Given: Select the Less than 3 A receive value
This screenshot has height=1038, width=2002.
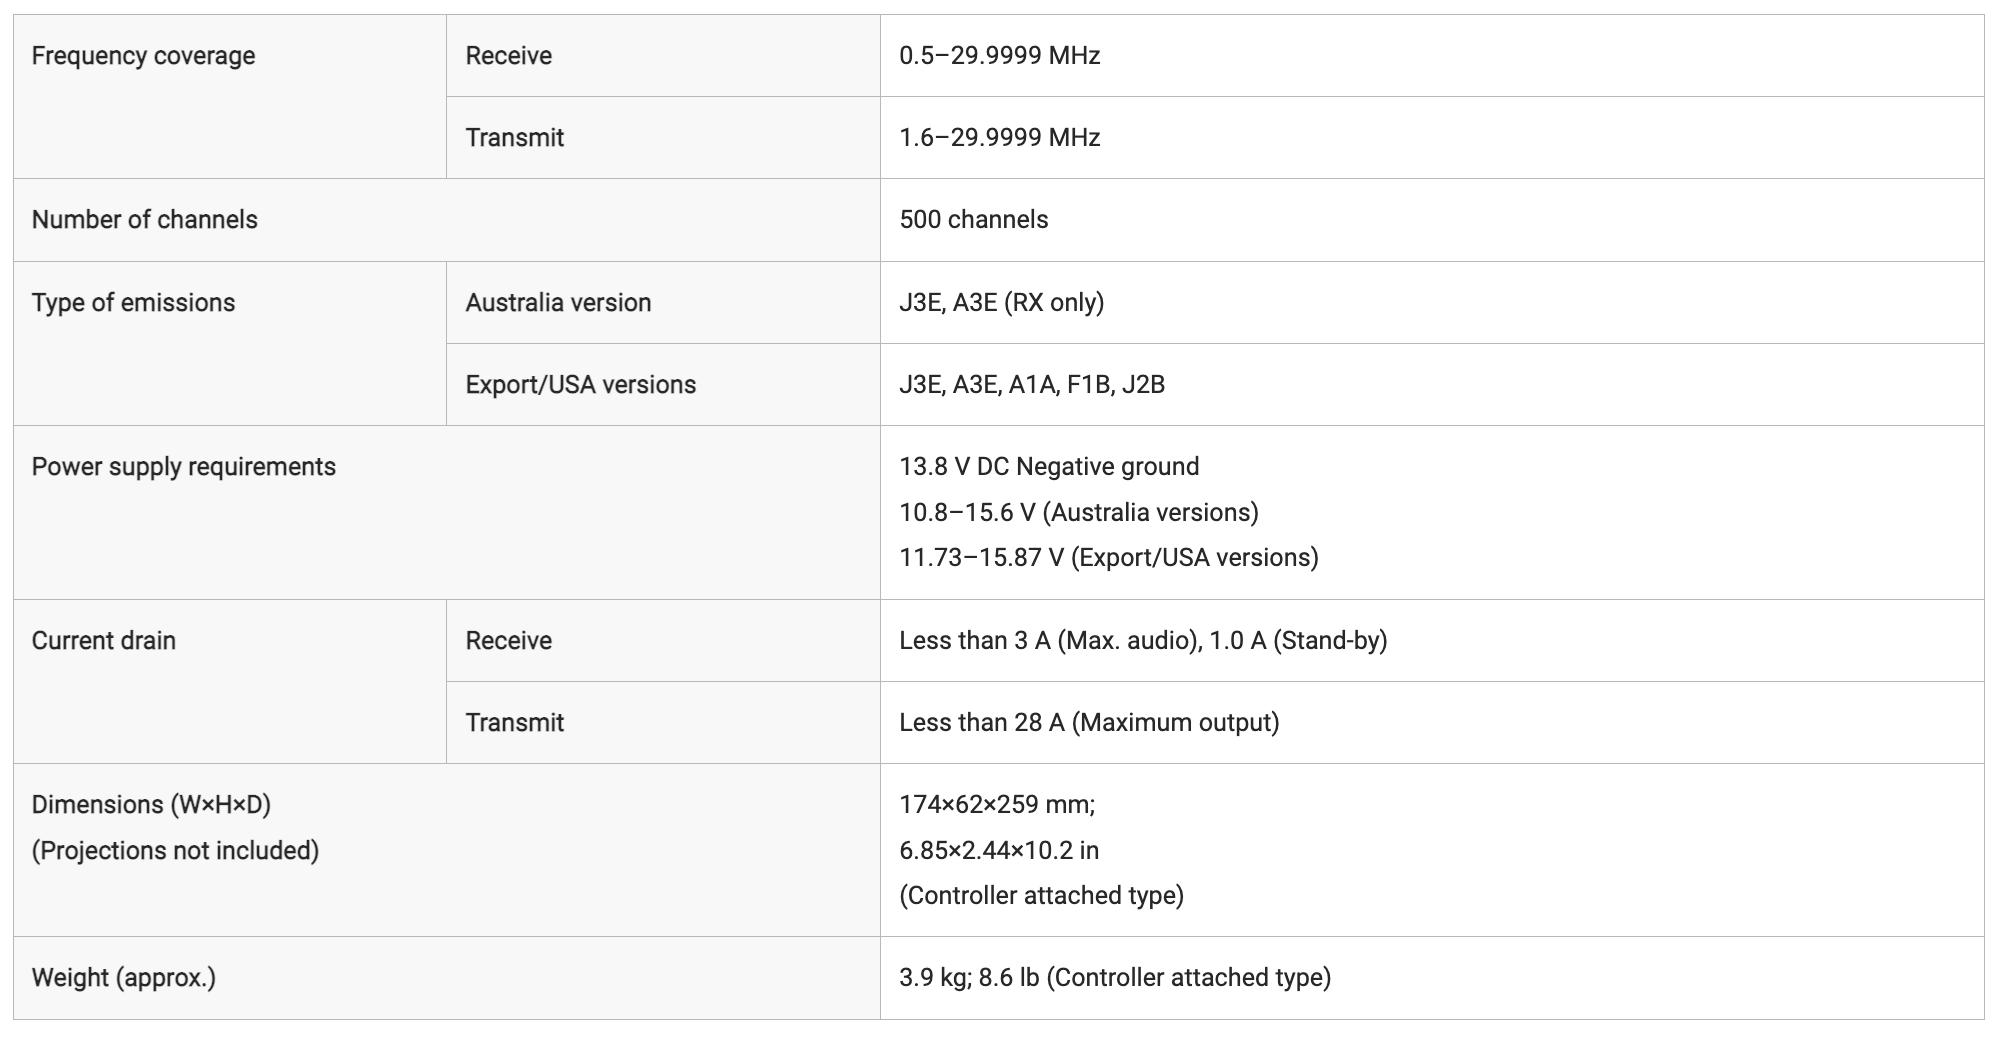Looking at the screenshot, I should (1143, 641).
